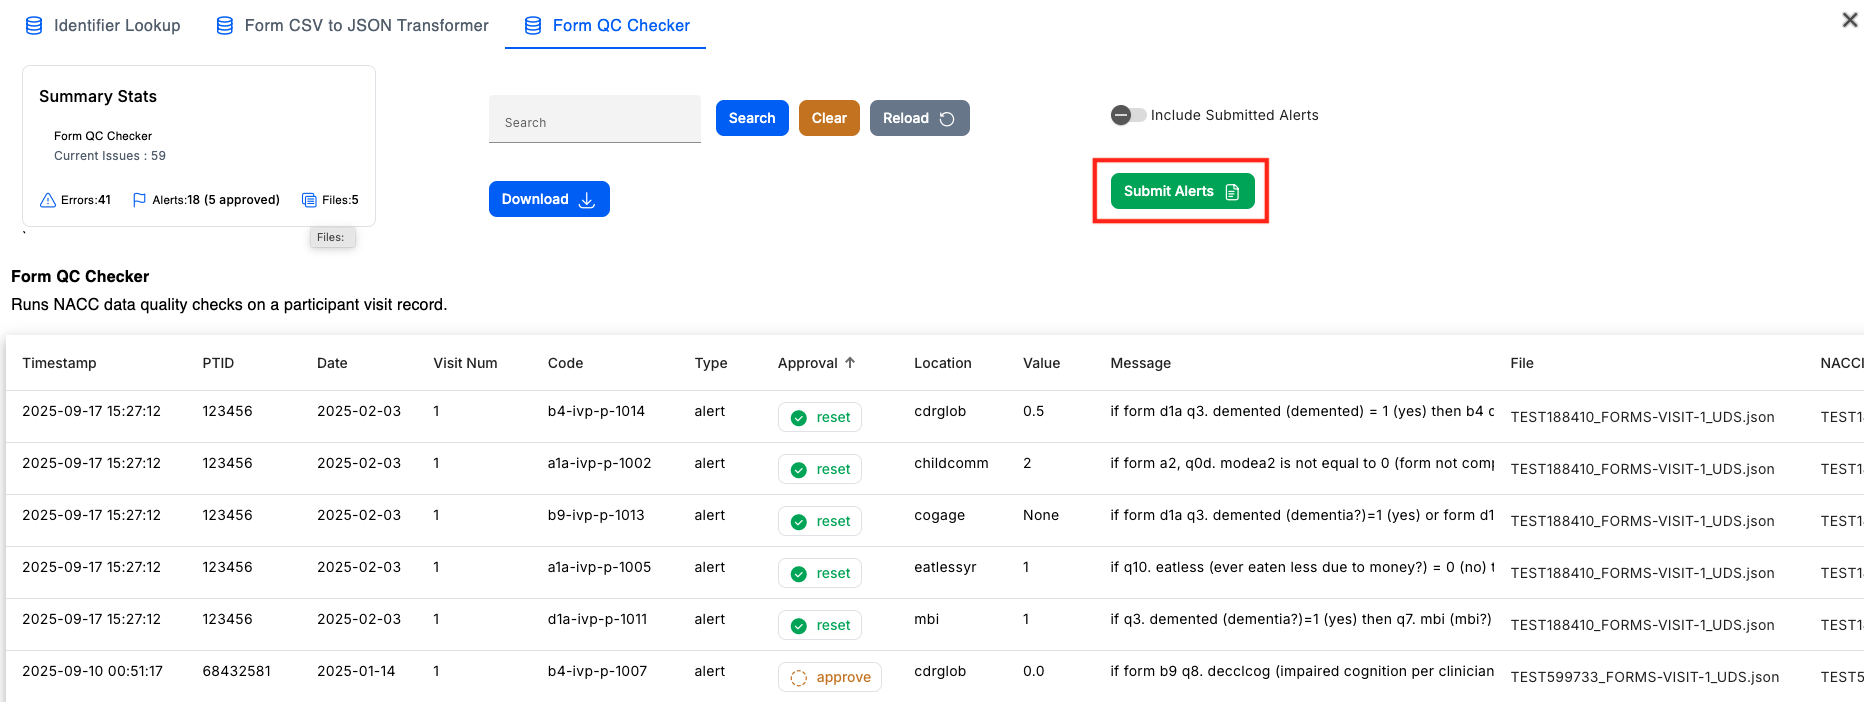The height and width of the screenshot is (702, 1864).
Task: Click the blue Download button
Action: click(x=548, y=199)
